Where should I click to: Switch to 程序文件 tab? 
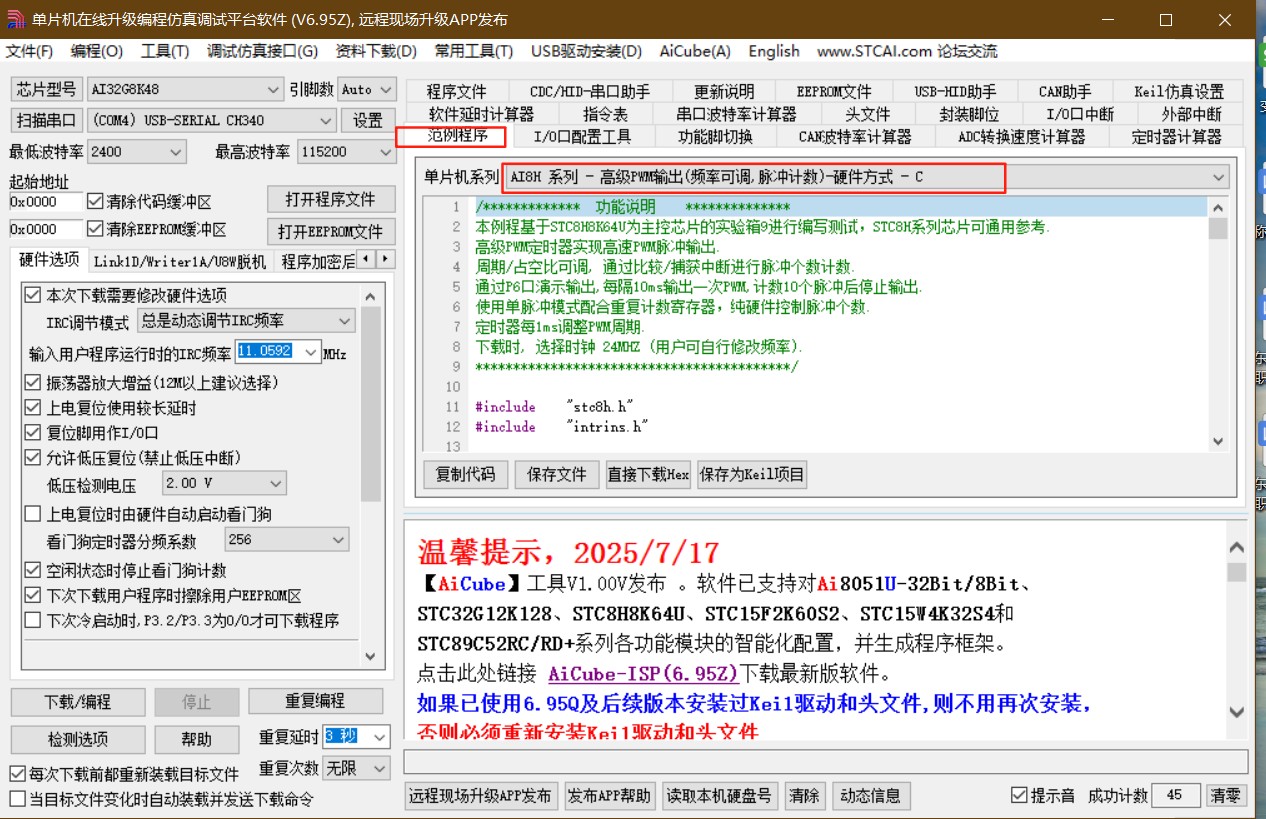point(456,91)
